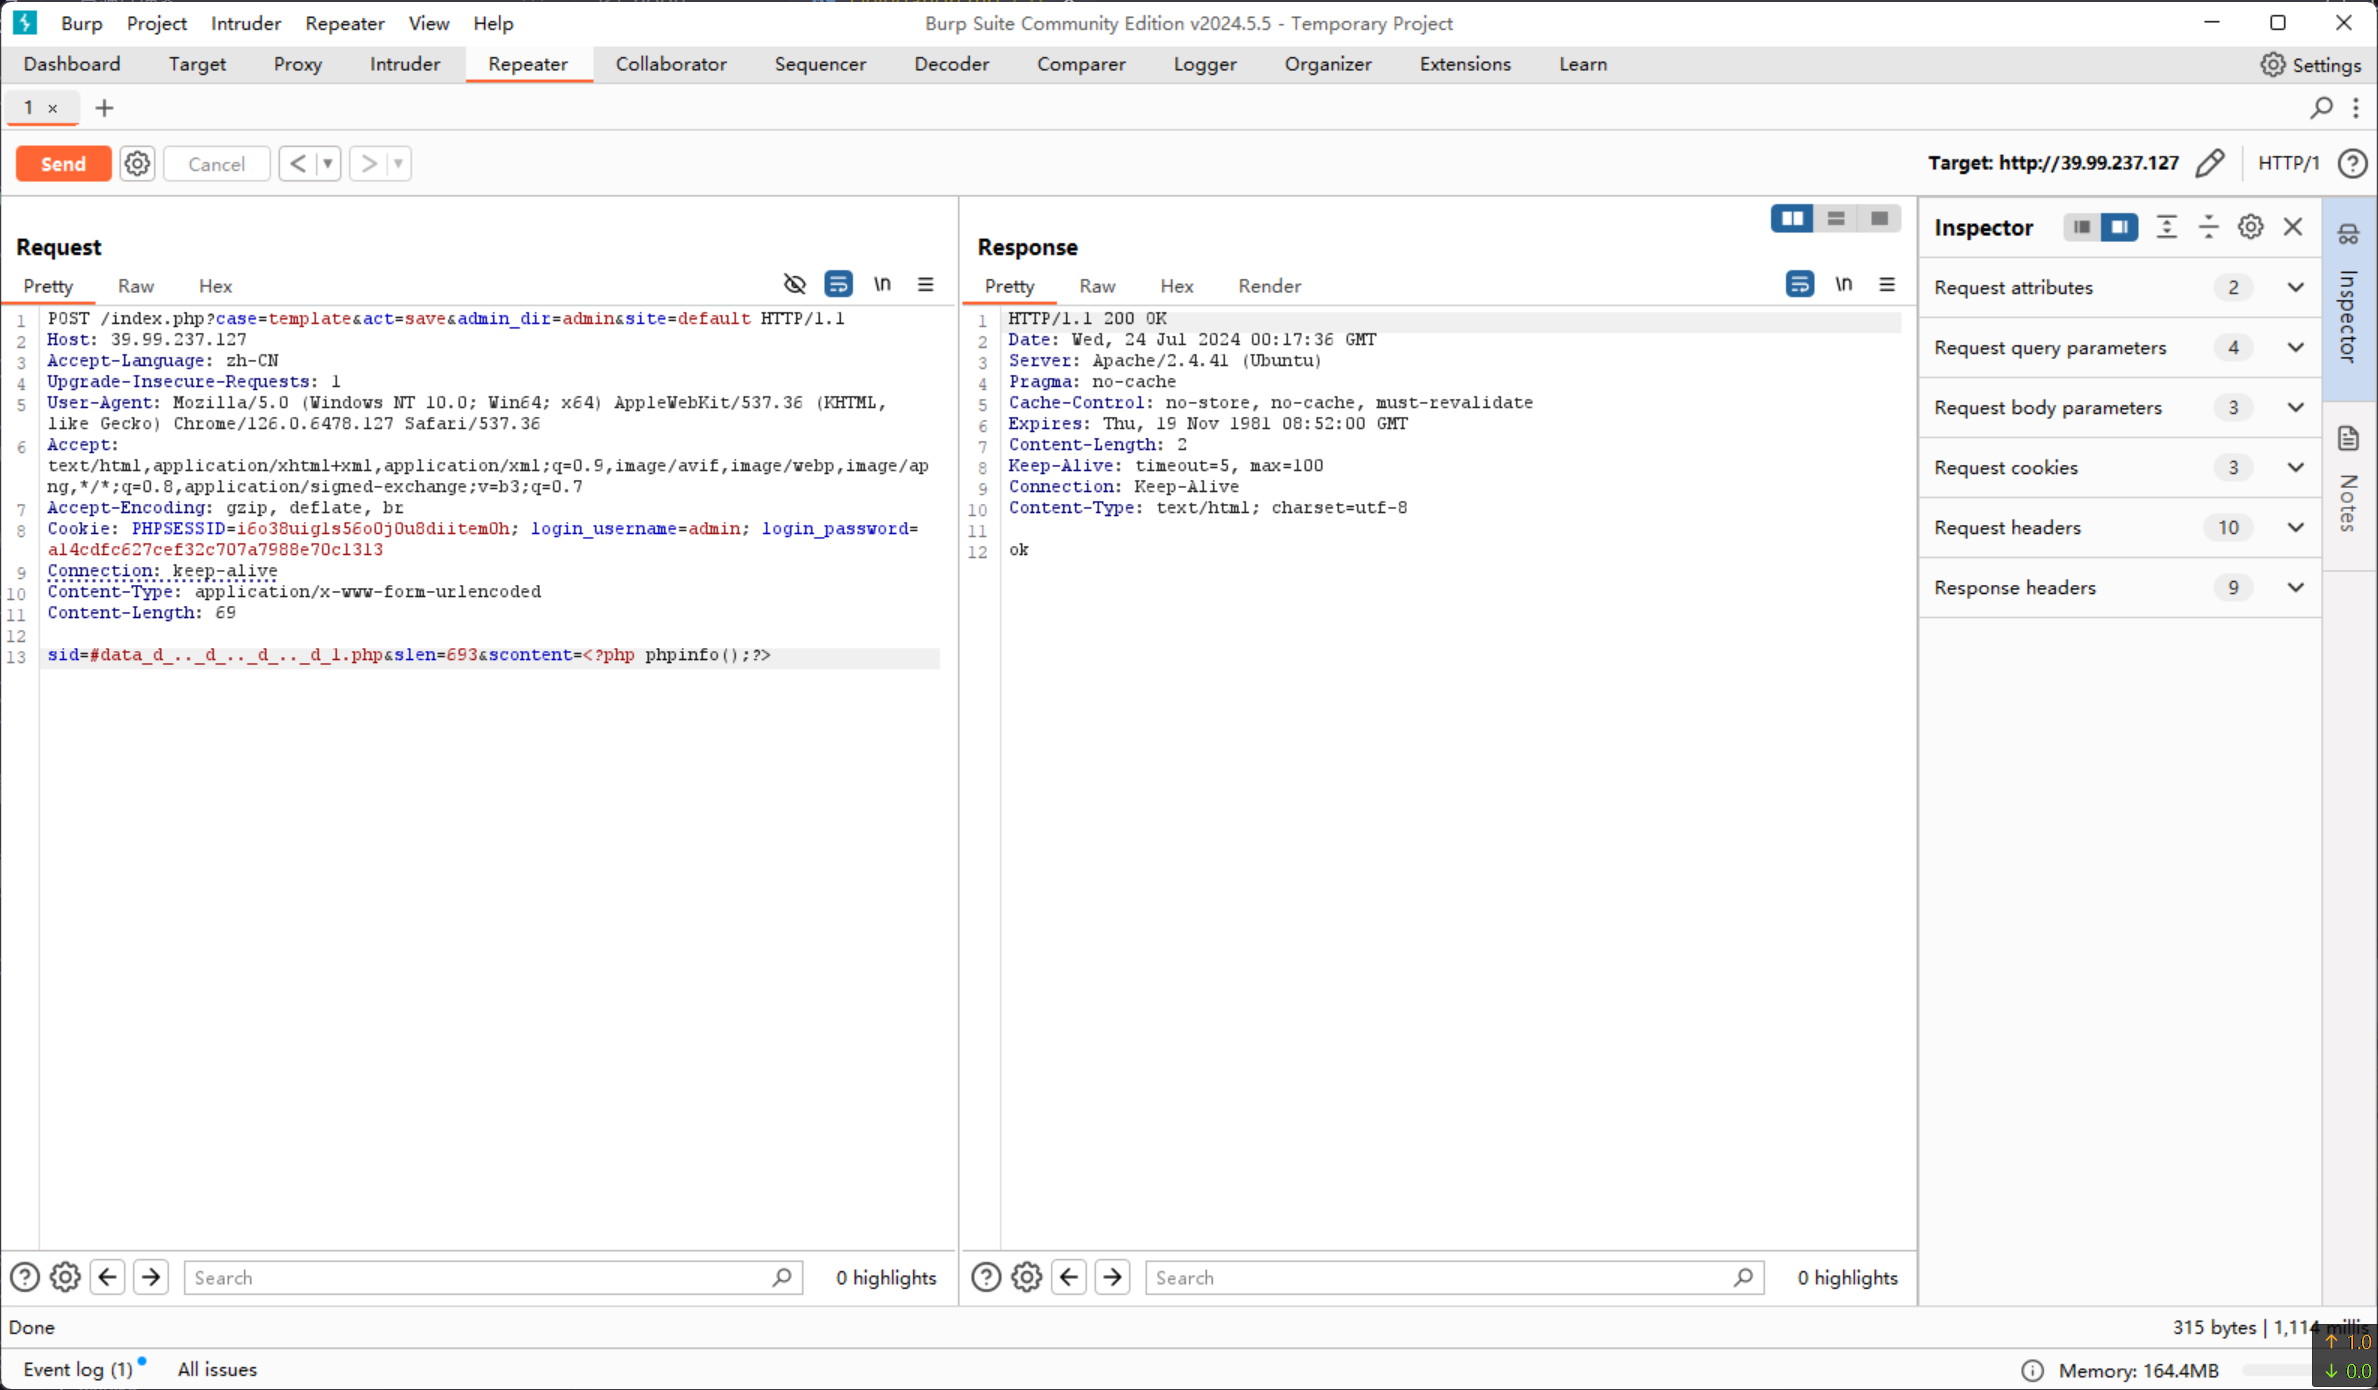Click the response Search field

[1454, 1277]
